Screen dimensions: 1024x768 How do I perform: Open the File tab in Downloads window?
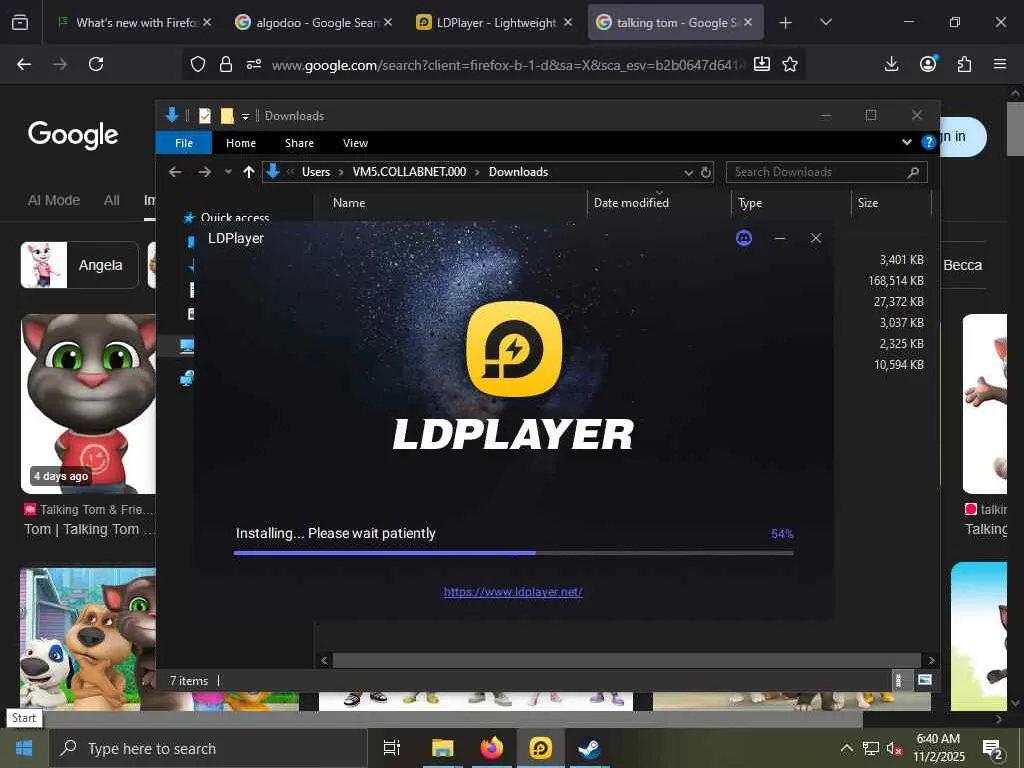click(184, 143)
